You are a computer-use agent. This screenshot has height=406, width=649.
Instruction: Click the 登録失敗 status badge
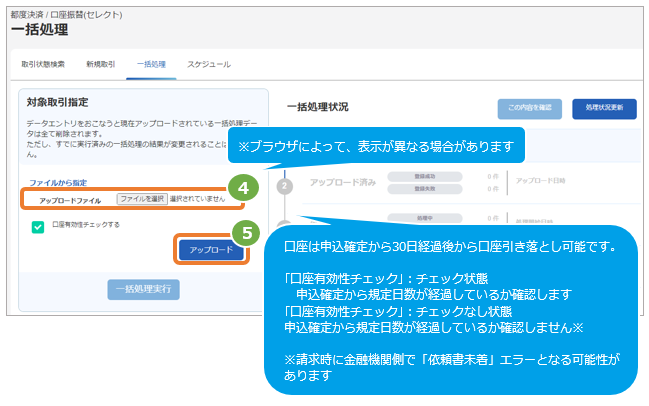(x=425, y=189)
